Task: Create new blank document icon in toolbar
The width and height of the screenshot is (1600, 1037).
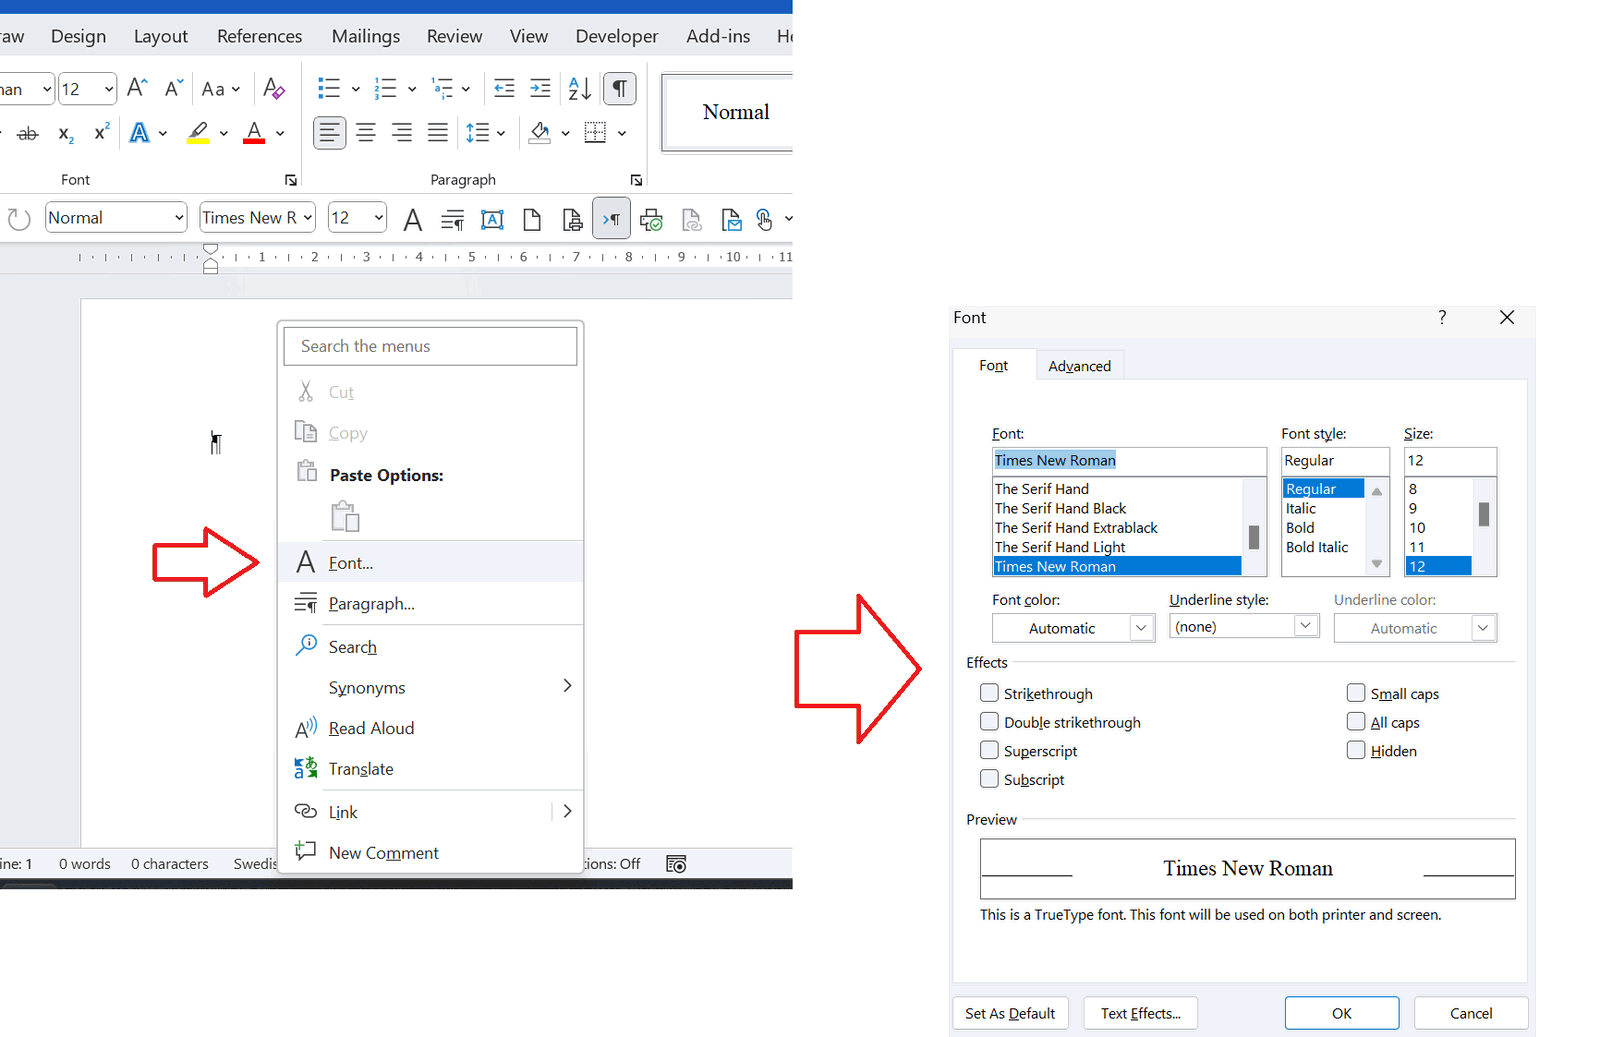Action: (x=532, y=219)
